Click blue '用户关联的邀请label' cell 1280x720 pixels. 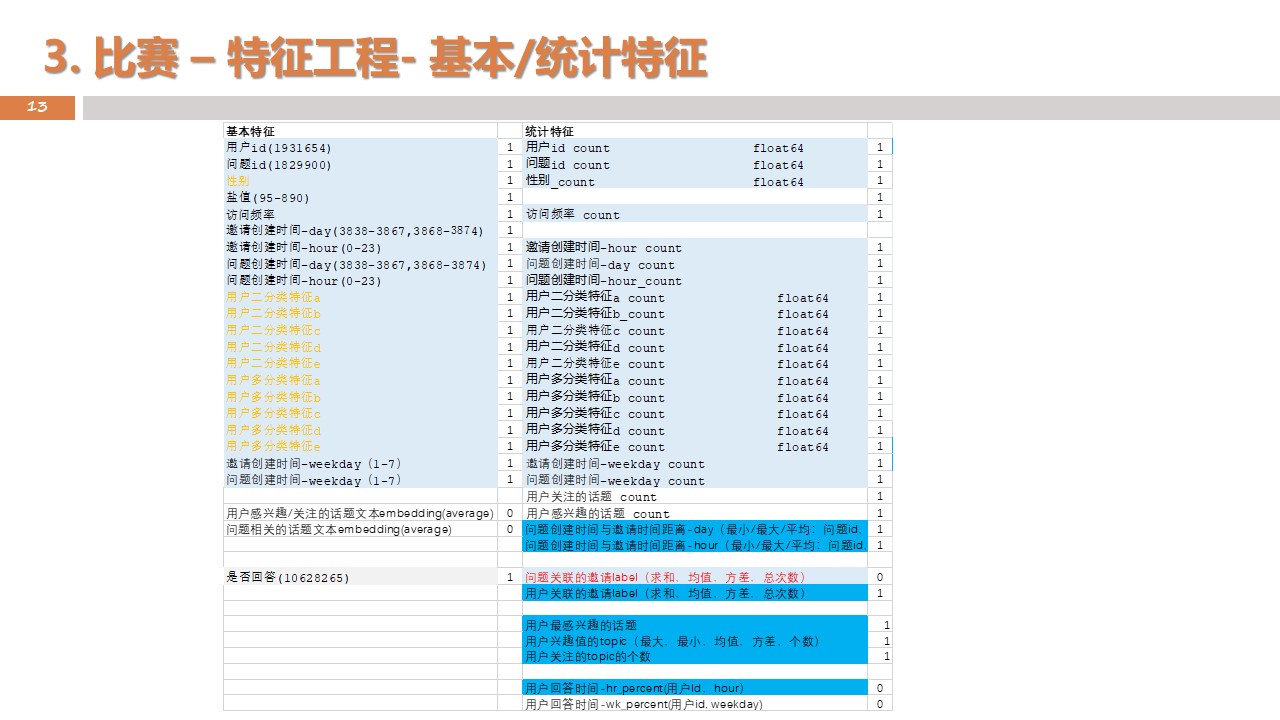tap(695, 593)
